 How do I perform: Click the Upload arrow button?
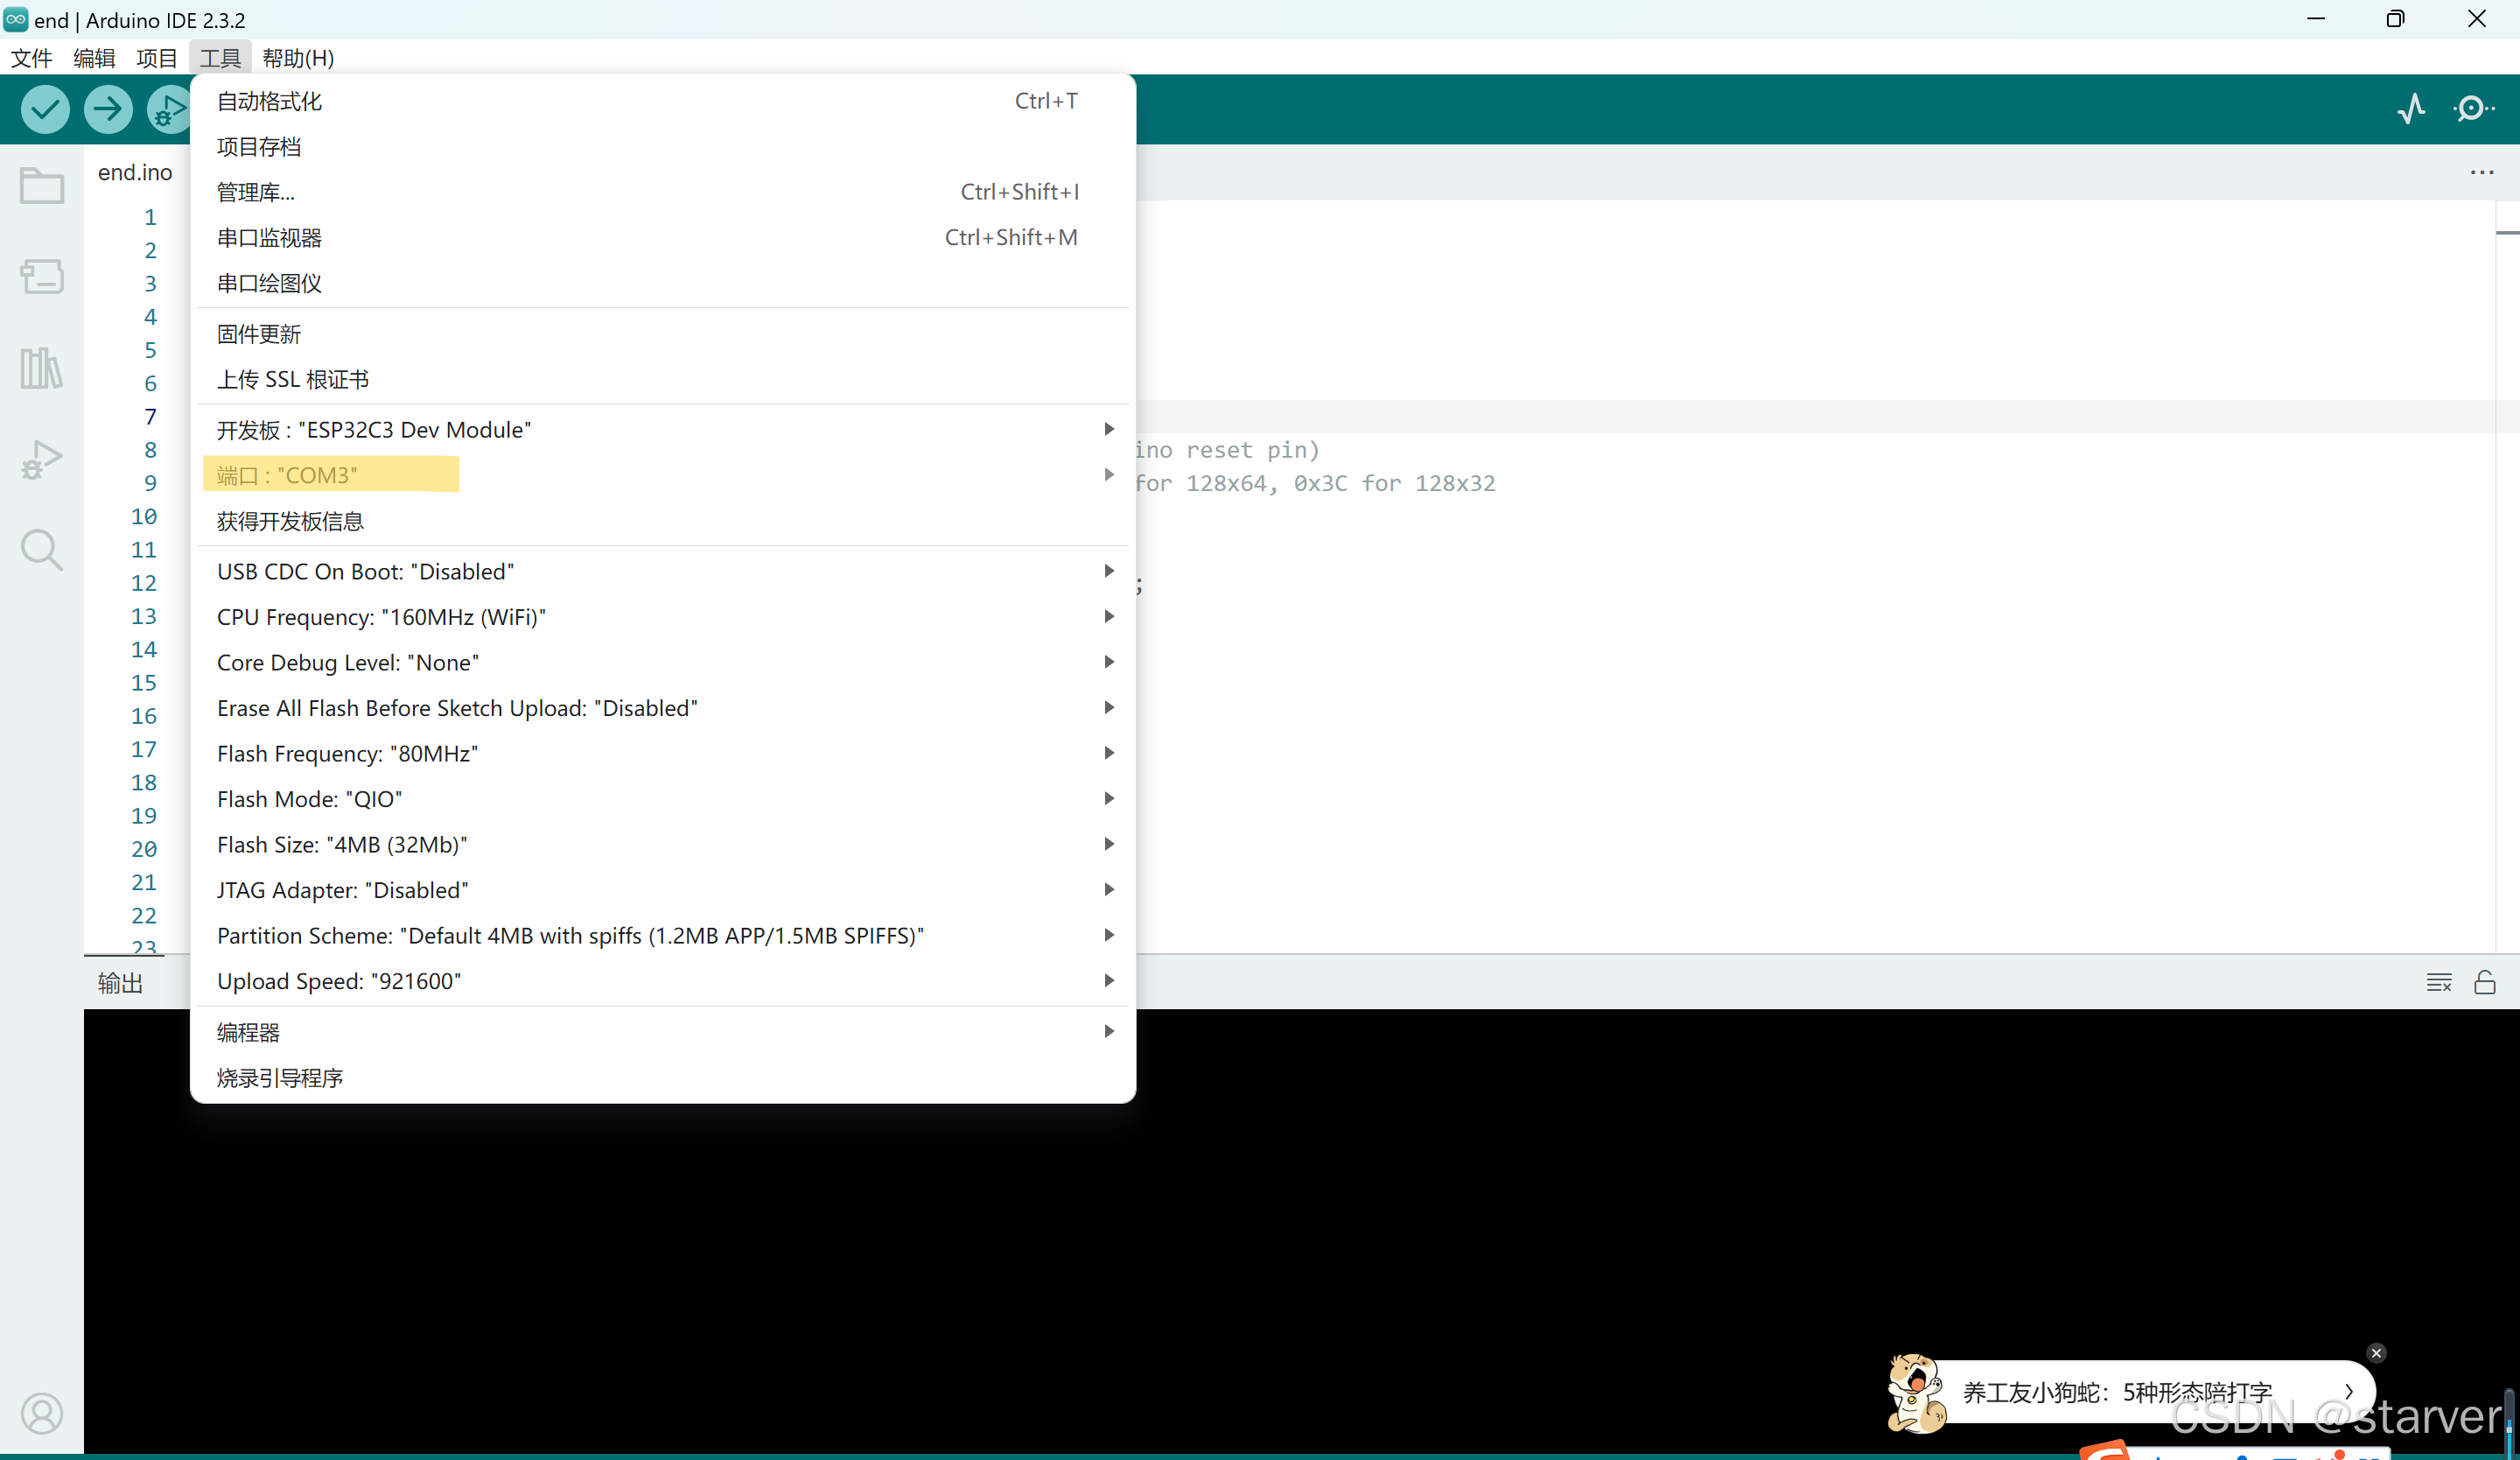[x=108, y=109]
